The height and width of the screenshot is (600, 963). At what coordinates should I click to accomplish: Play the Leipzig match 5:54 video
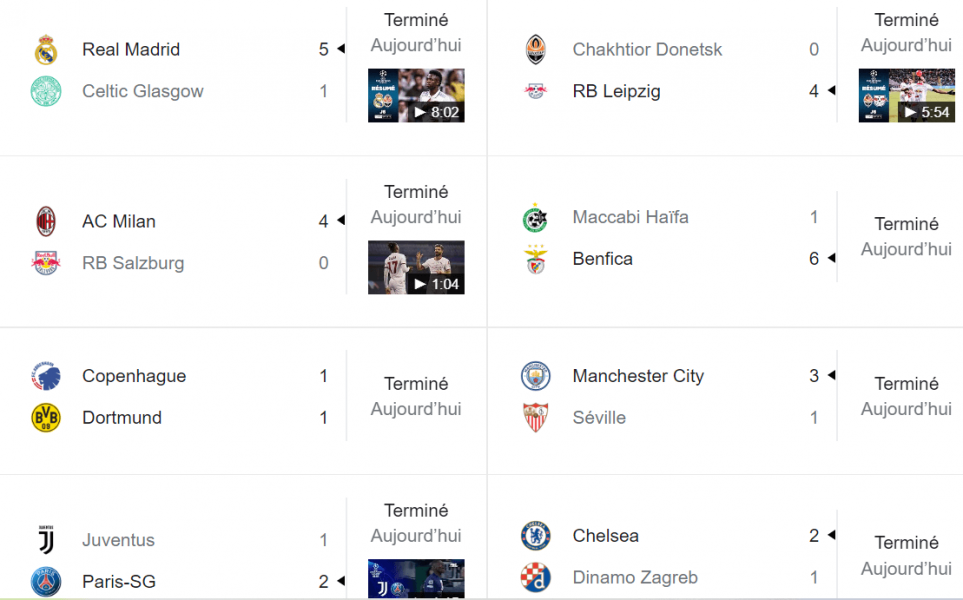tap(906, 95)
